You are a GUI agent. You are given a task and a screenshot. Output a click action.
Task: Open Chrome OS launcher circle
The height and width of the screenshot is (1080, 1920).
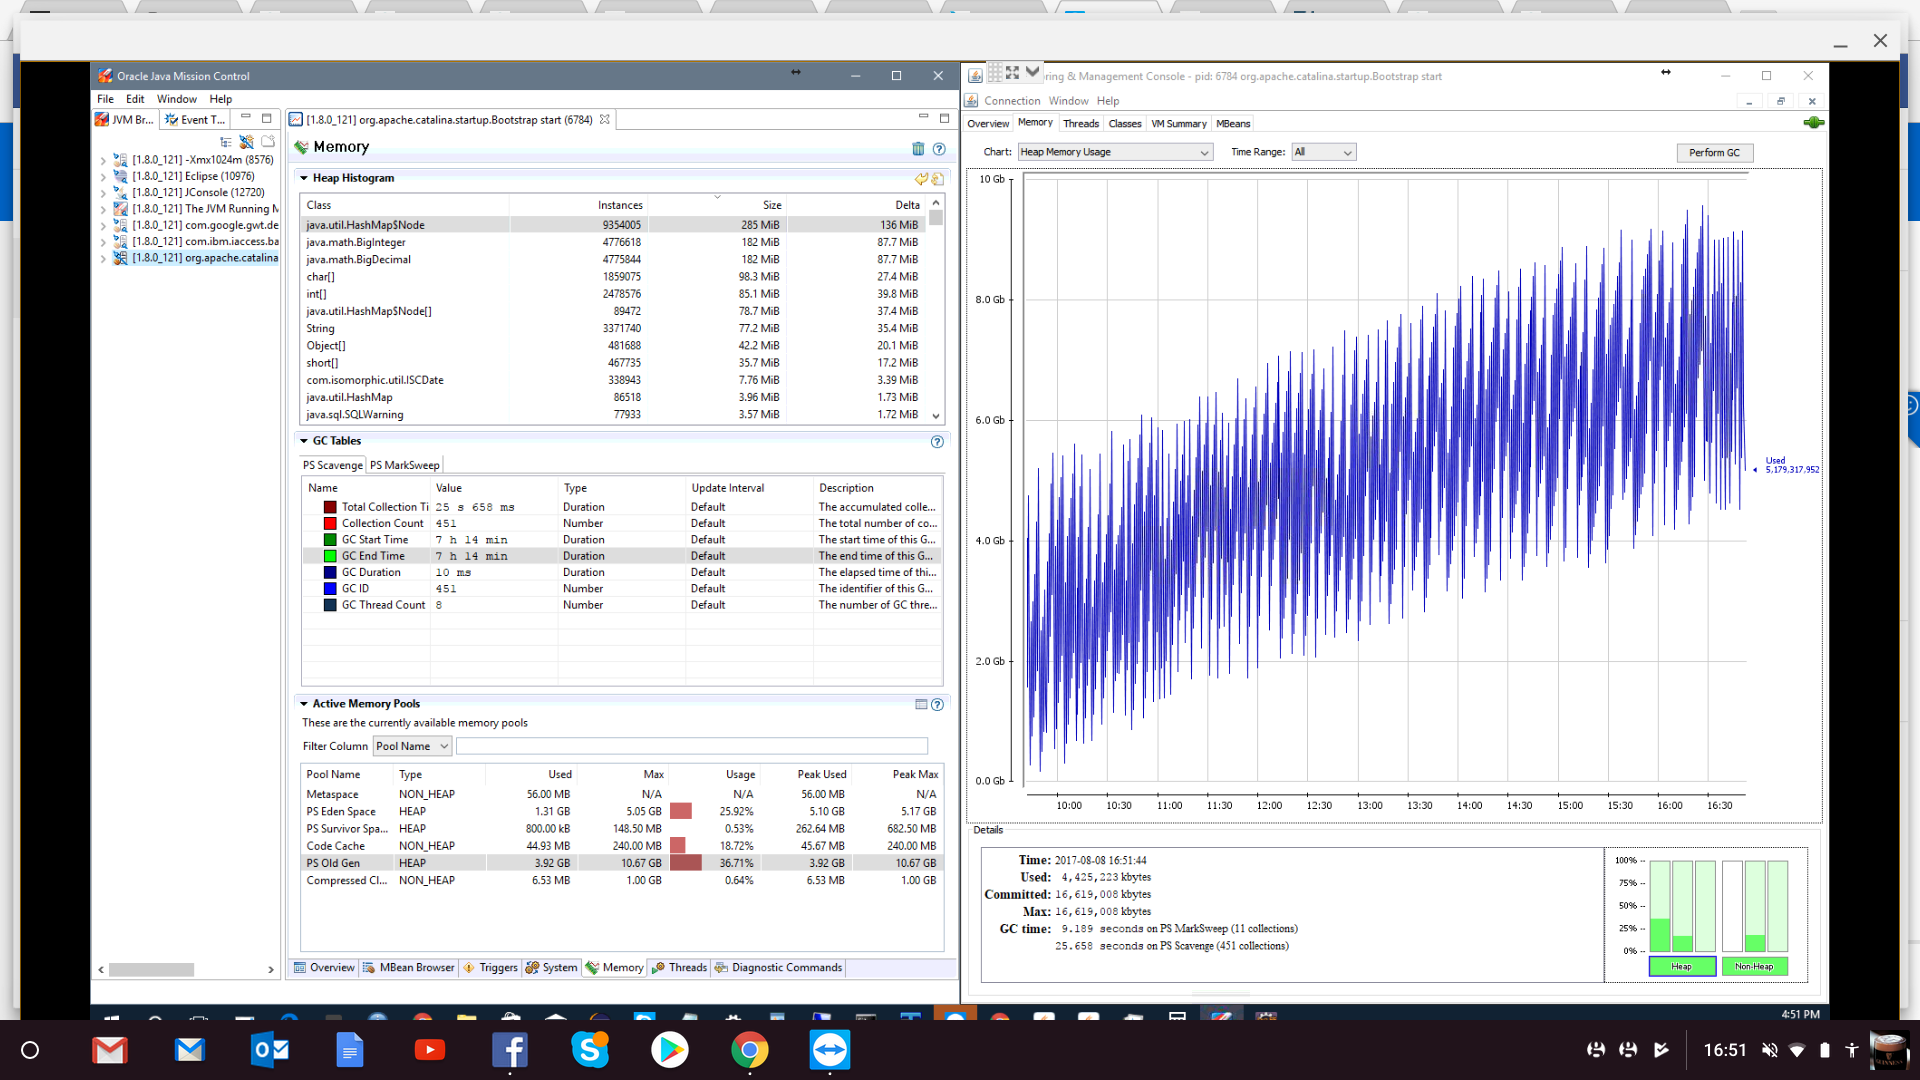click(x=30, y=1050)
